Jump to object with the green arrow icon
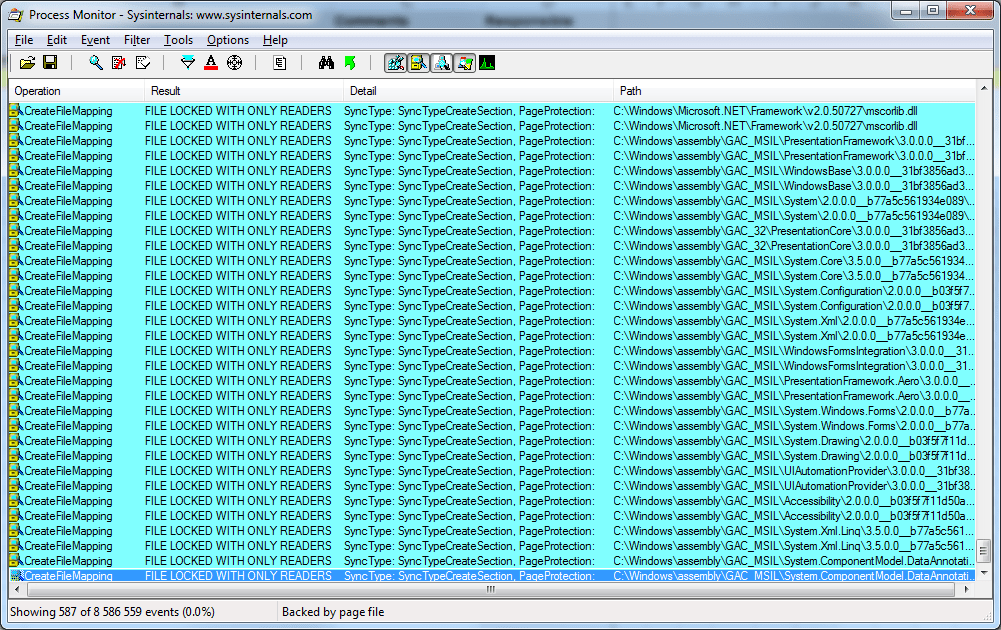This screenshot has width=1001, height=630. [x=350, y=63]
